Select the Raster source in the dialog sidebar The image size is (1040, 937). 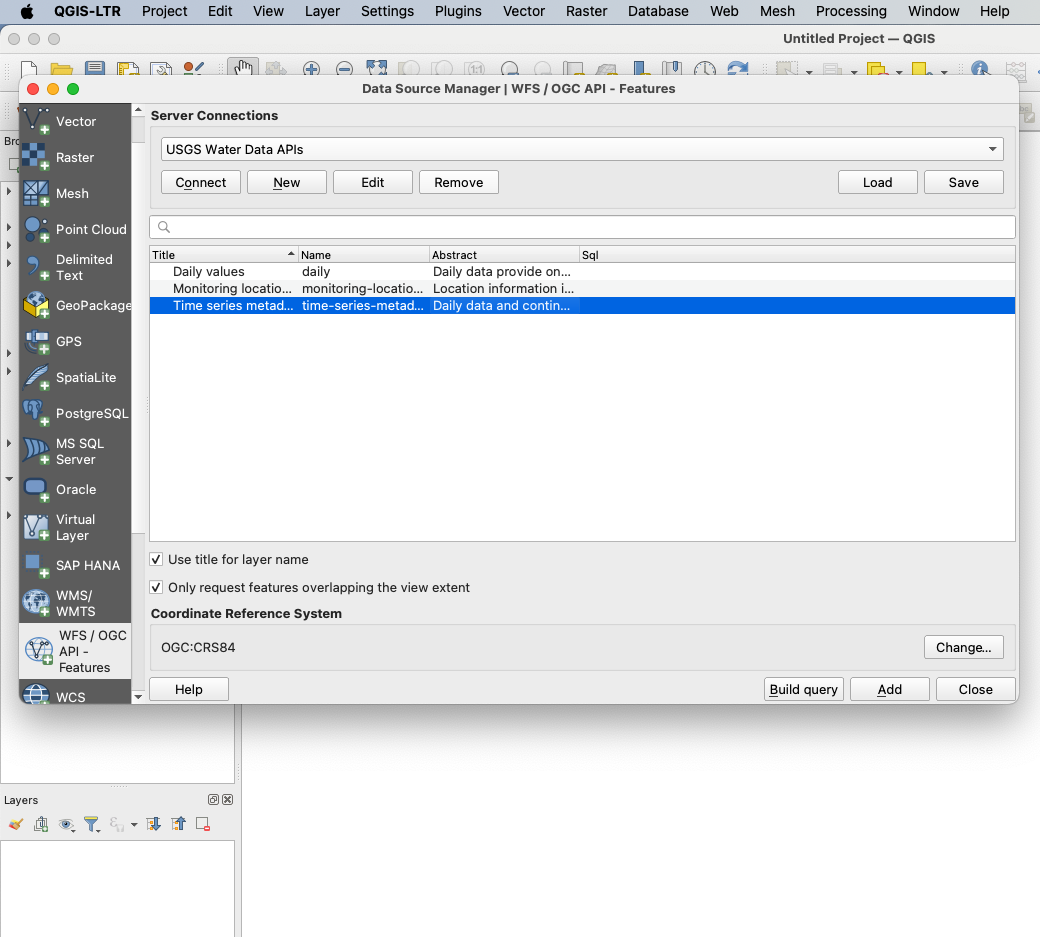pos(75,157)
